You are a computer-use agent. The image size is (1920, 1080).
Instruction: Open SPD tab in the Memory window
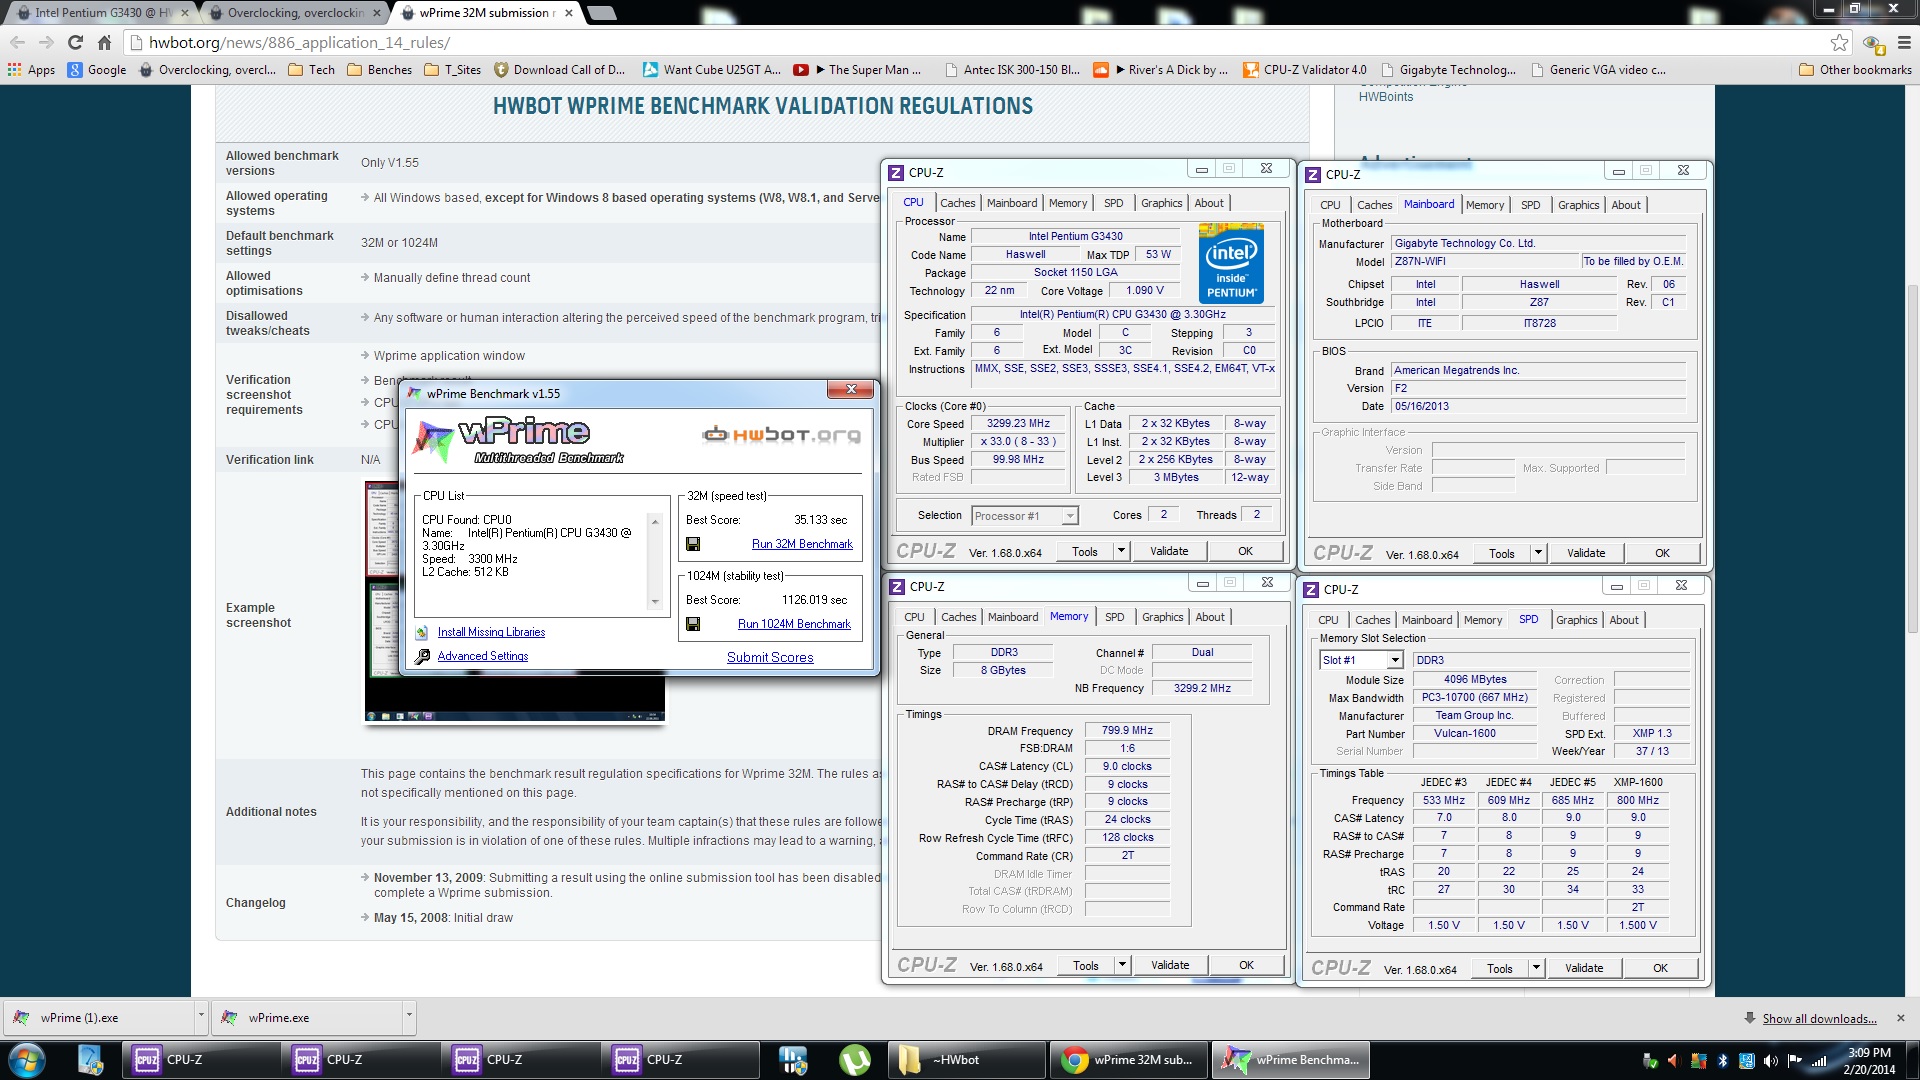click(1114, 617)
